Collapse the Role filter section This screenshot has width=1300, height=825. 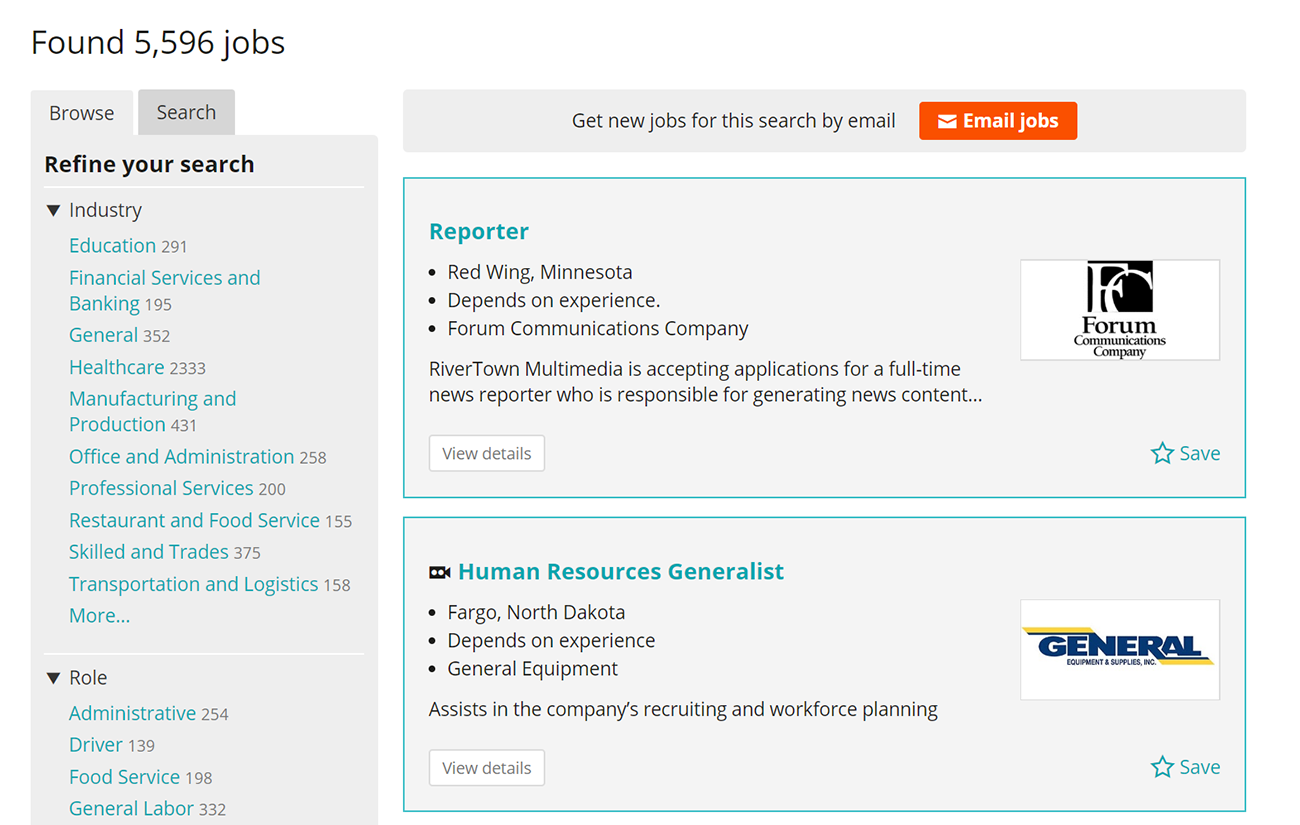(54, 678)
